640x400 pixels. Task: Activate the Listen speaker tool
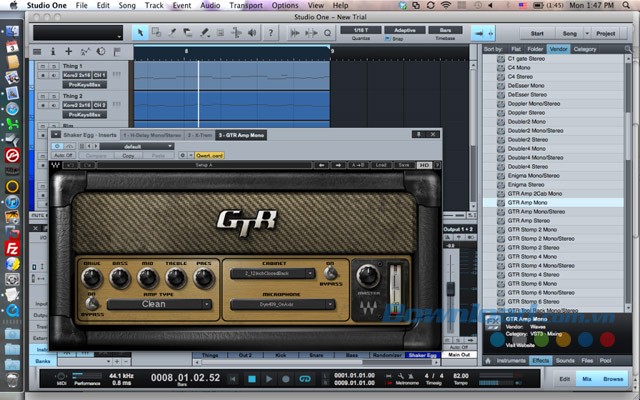[x=252, y=33]
